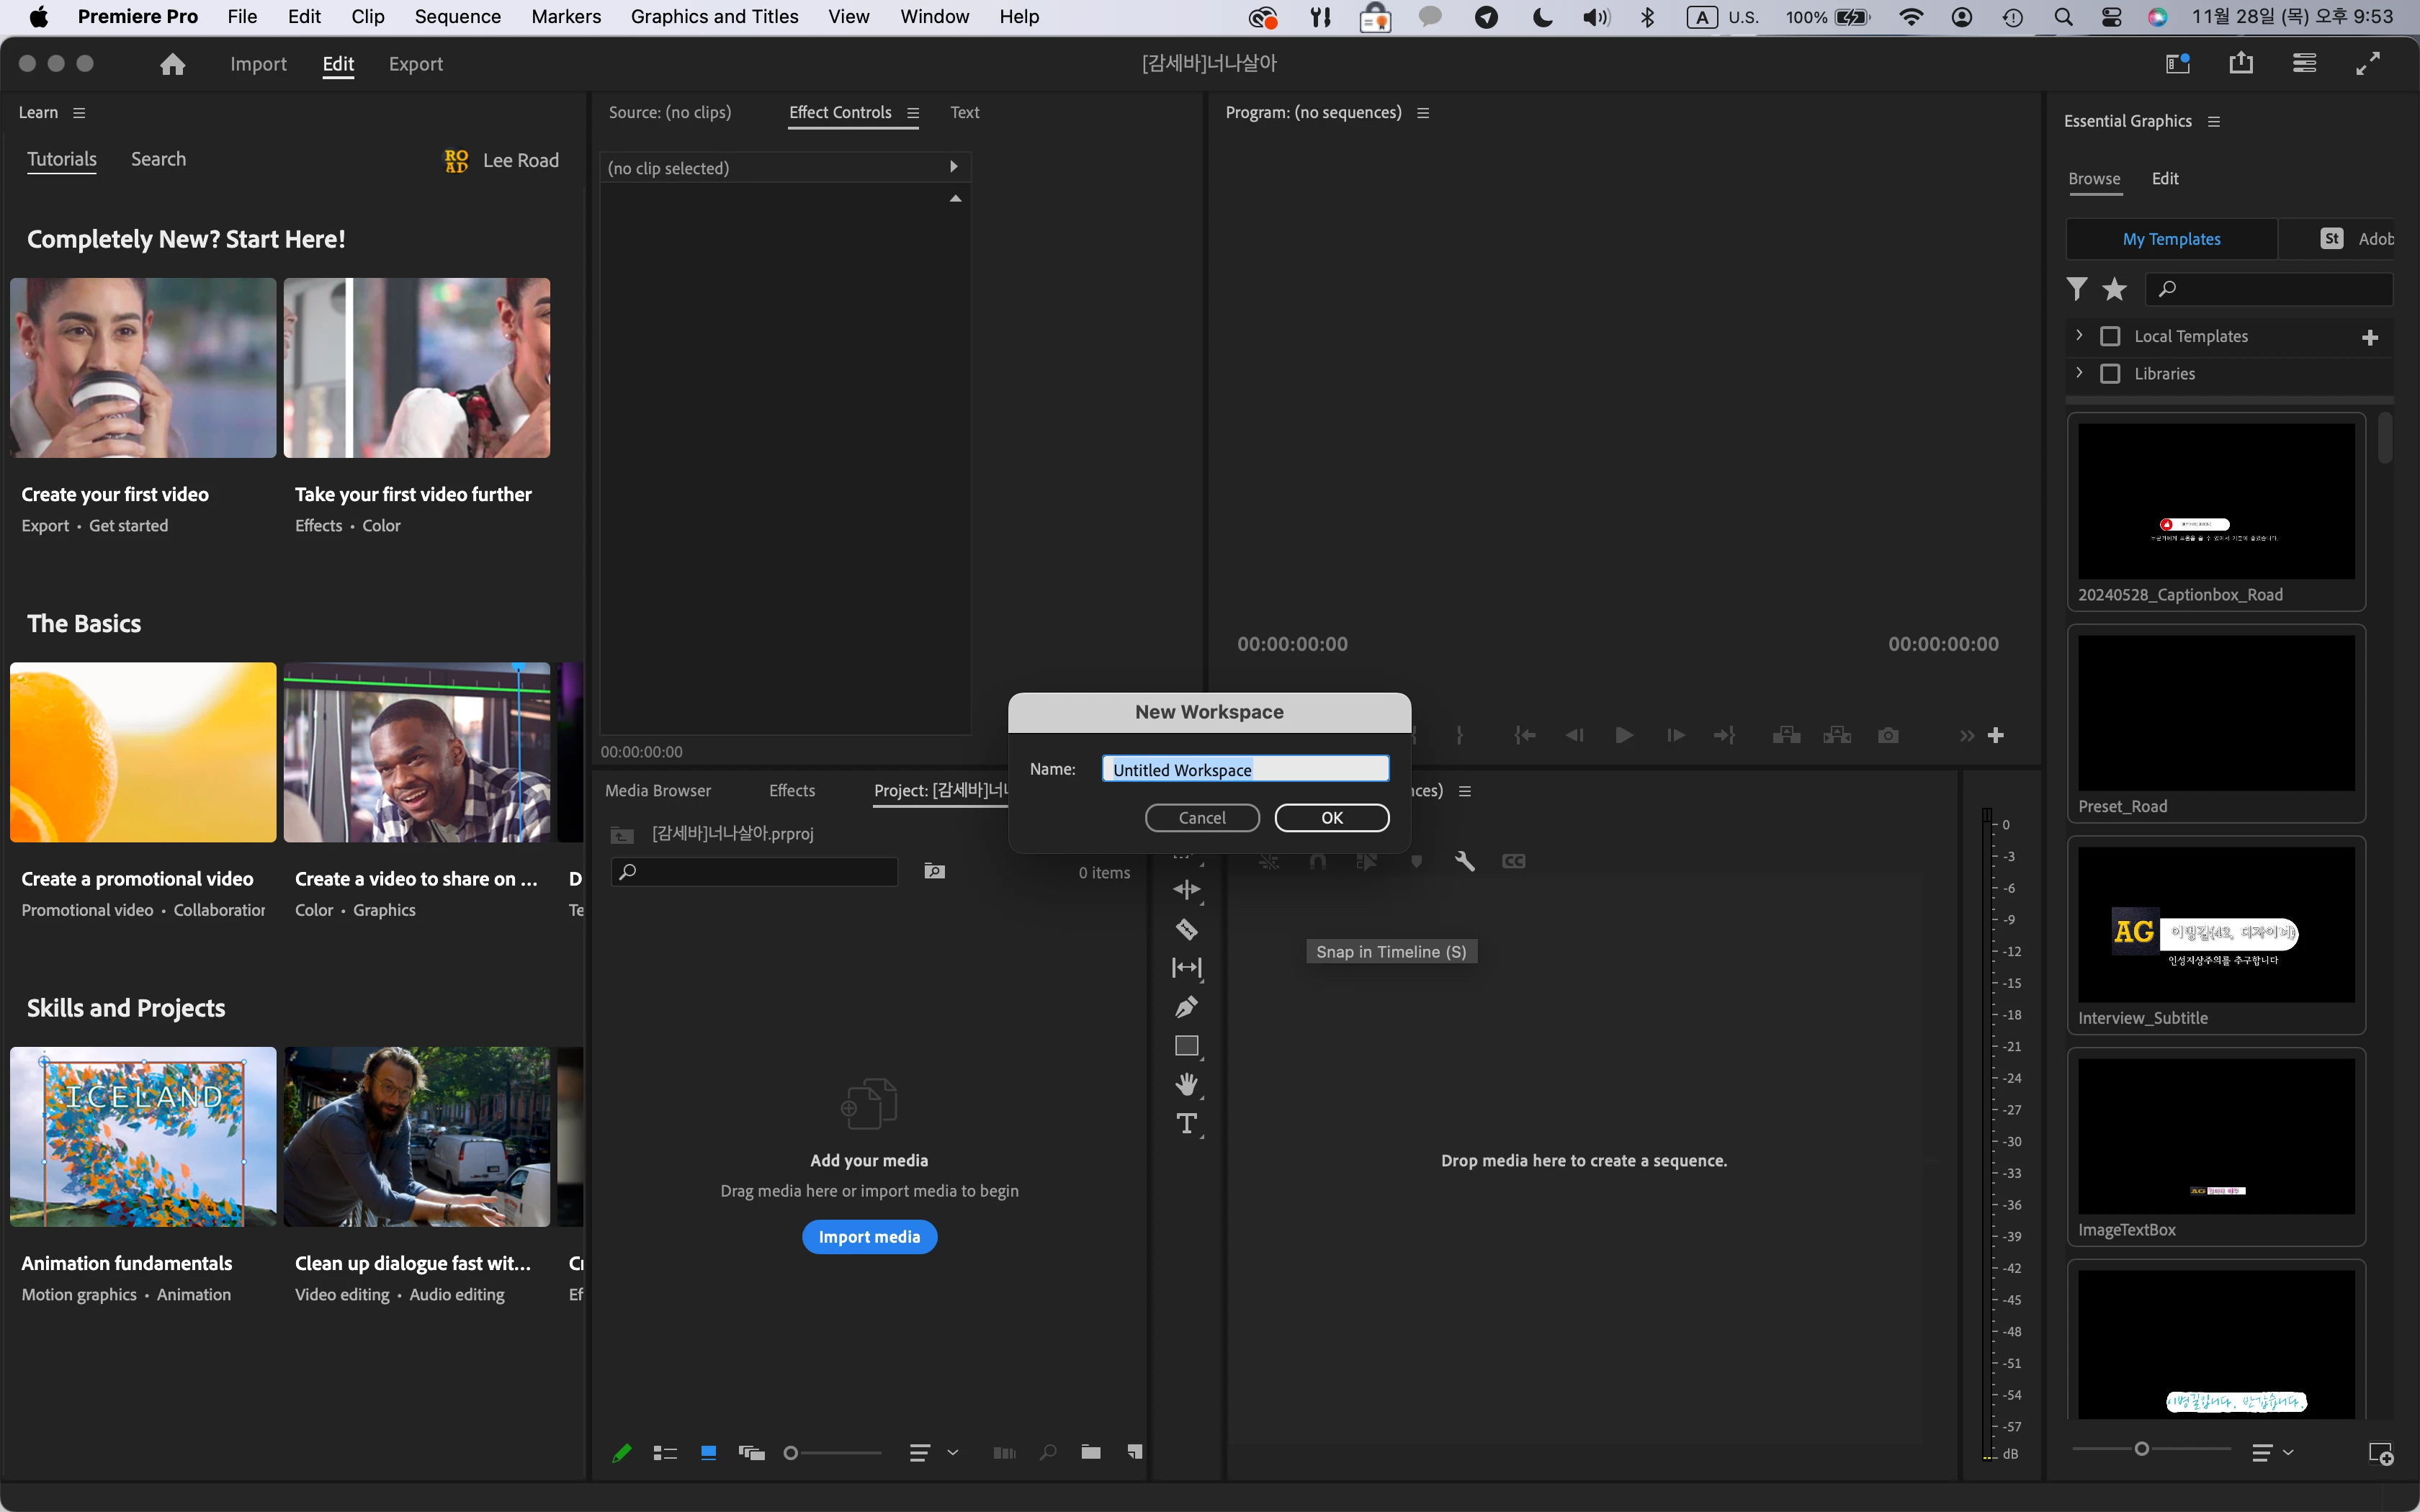Check the Local Templates checkbox
Screen dimensions: 2420x1512
[2110, 336]
